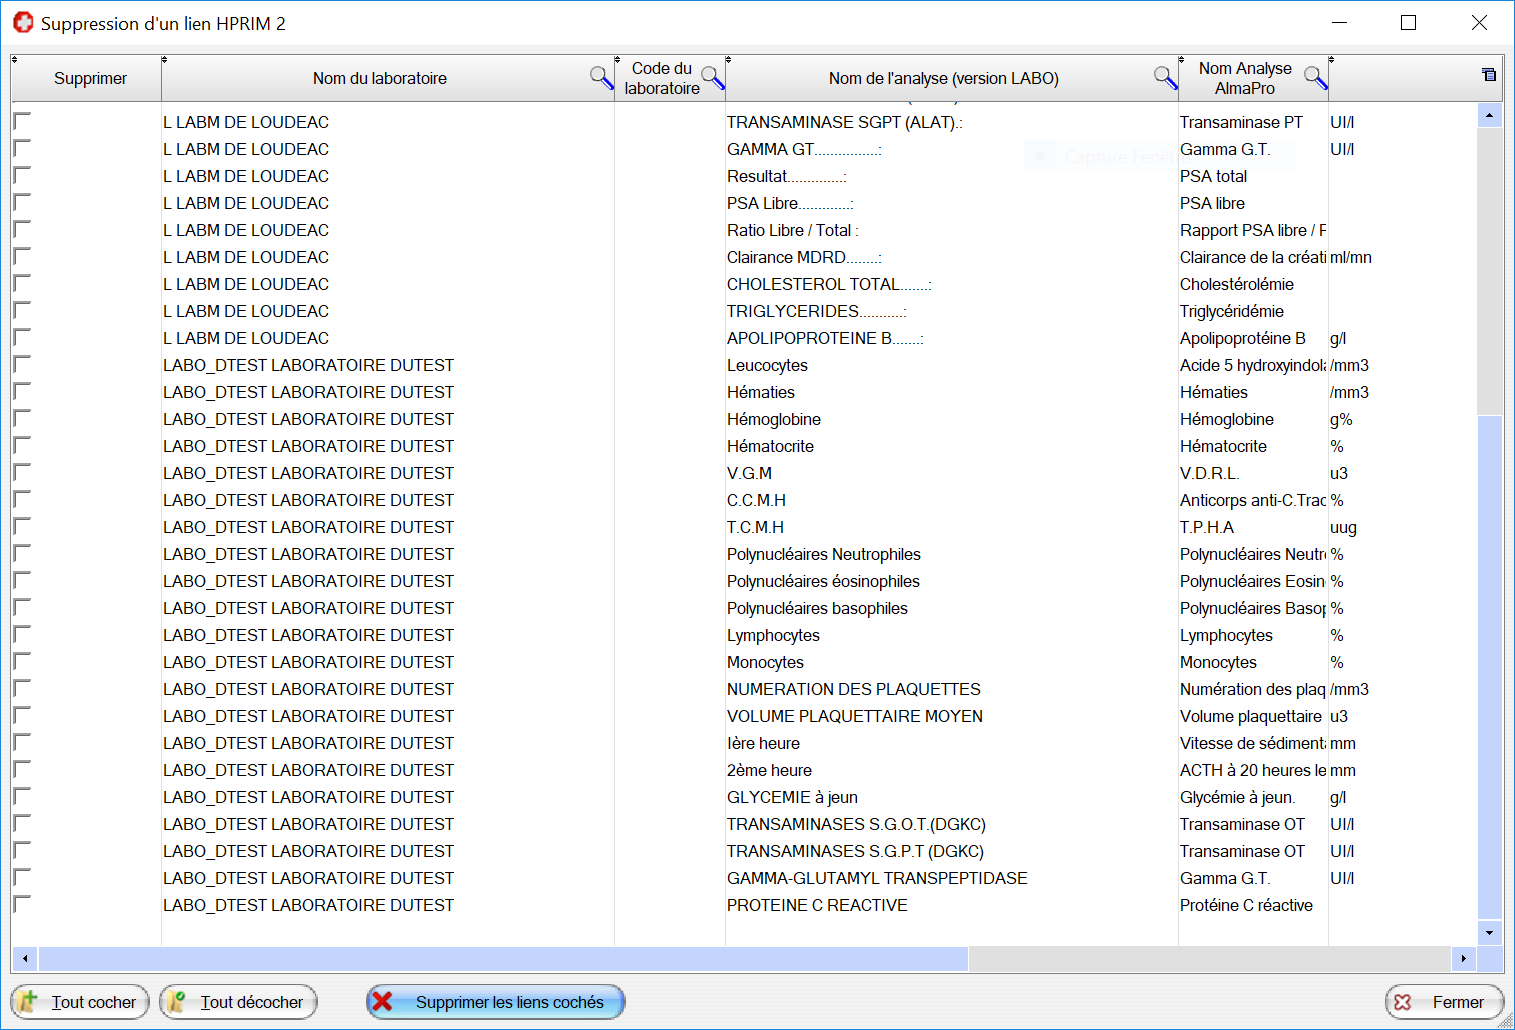This screenshot has height=1030, width=1515.
Task: Click the Tout cocher button
Action: pos(80,1001)
